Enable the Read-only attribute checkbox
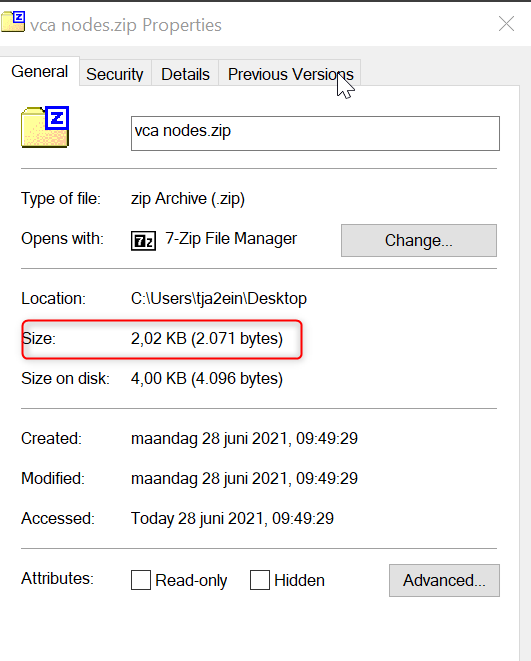Viewport: 531px width, 661px height. (x=141, y=580)
